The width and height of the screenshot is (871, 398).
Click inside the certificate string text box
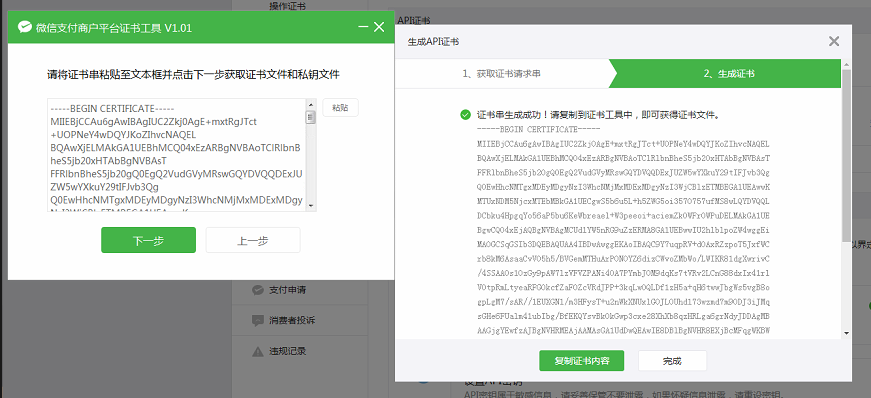(x=177, y=155)
